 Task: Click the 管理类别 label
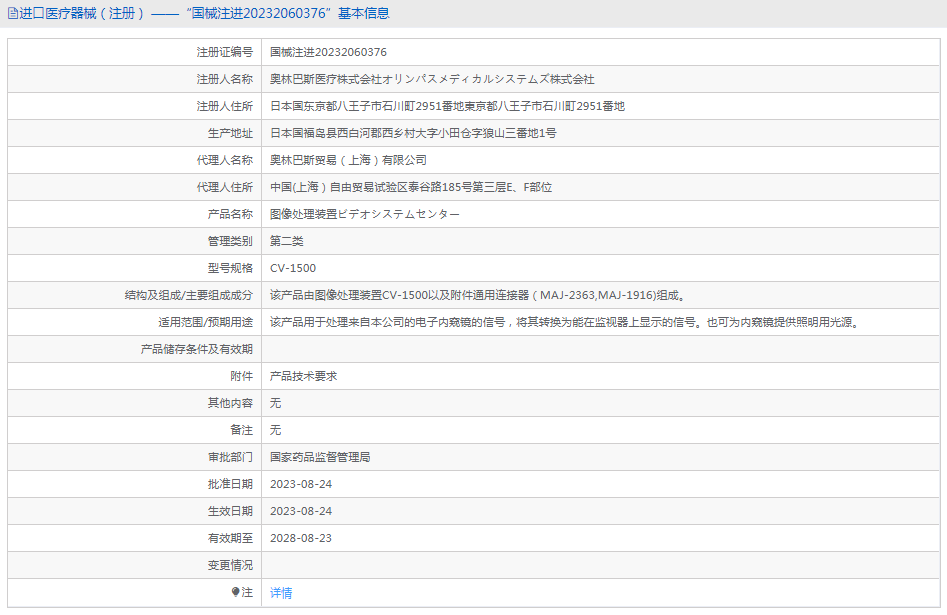(230, 242)
